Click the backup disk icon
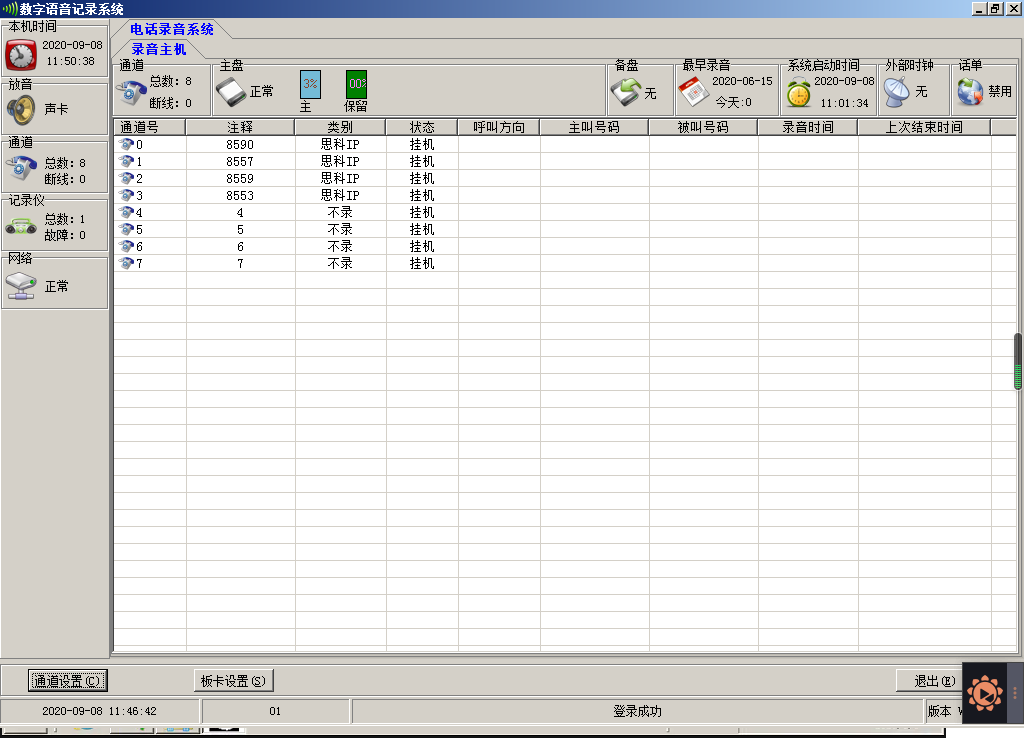 pos(626,92)
